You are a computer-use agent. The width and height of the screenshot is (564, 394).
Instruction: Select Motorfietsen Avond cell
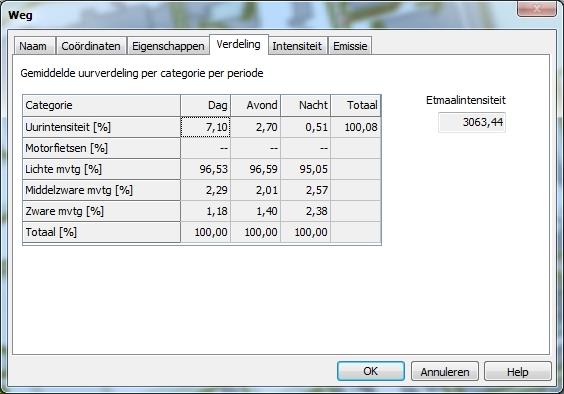256,148
